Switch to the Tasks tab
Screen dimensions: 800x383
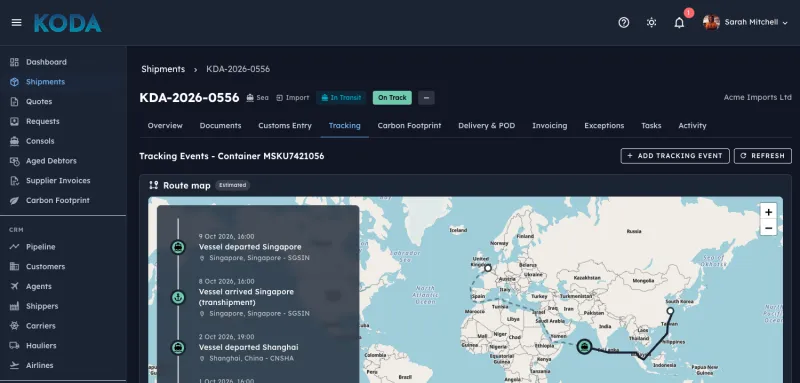pos(651,125)
